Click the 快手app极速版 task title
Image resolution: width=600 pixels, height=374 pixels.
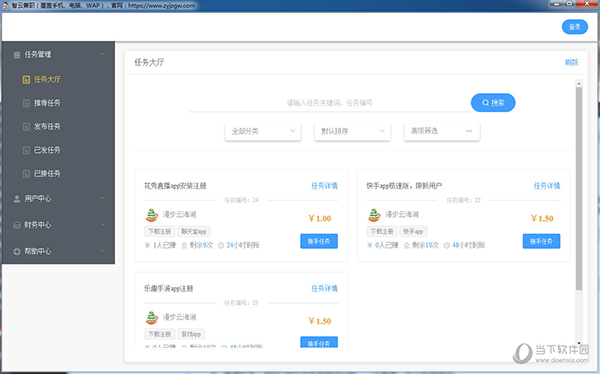404,186
